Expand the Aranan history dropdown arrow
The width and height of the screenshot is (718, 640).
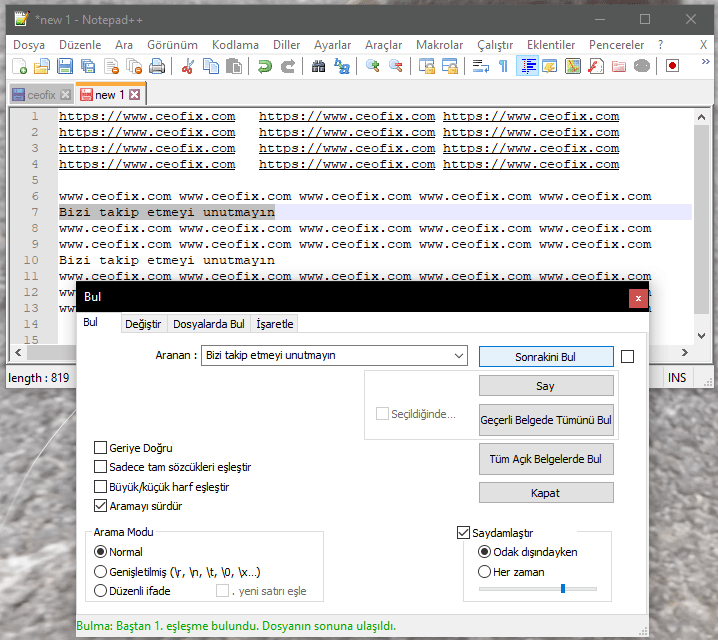458,356
